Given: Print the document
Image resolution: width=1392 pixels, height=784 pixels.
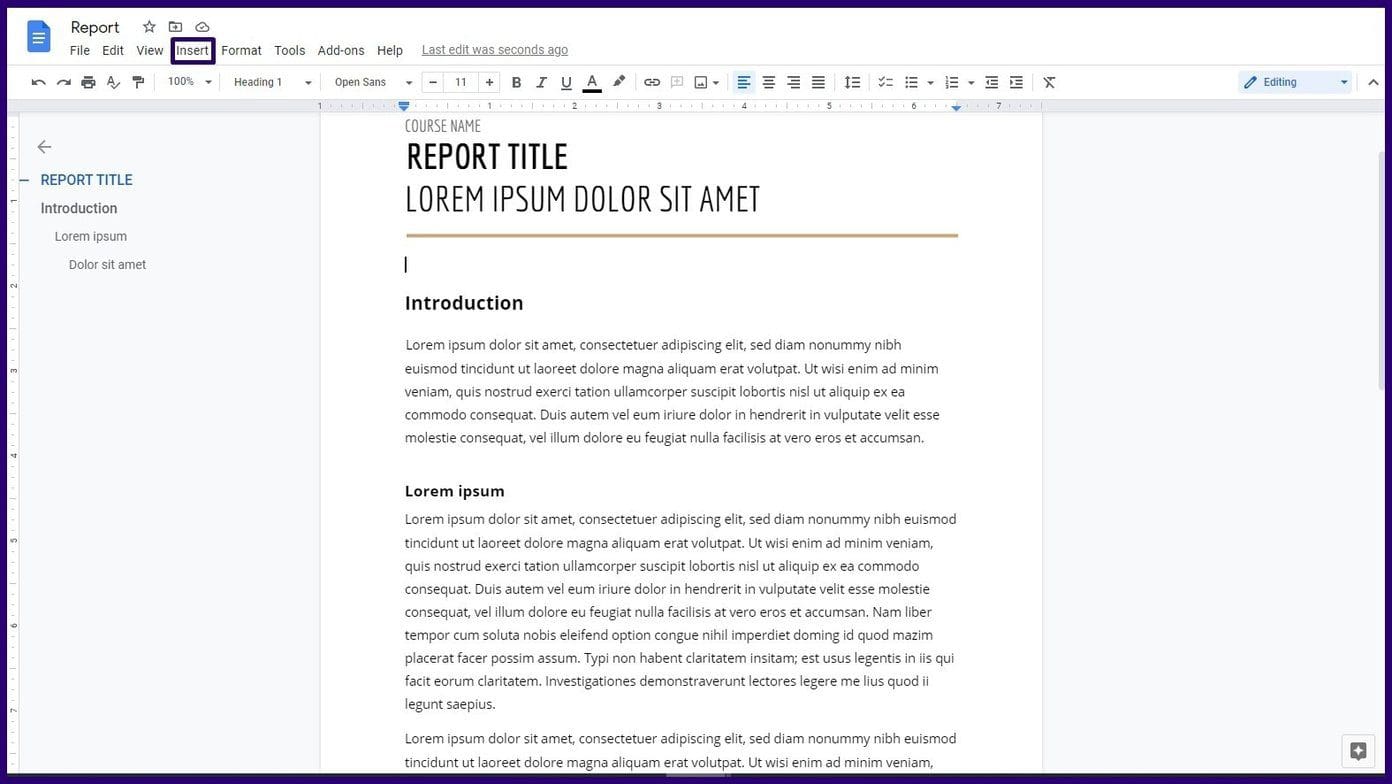Looking at the screenshot, I should click(x=88, y=82).
